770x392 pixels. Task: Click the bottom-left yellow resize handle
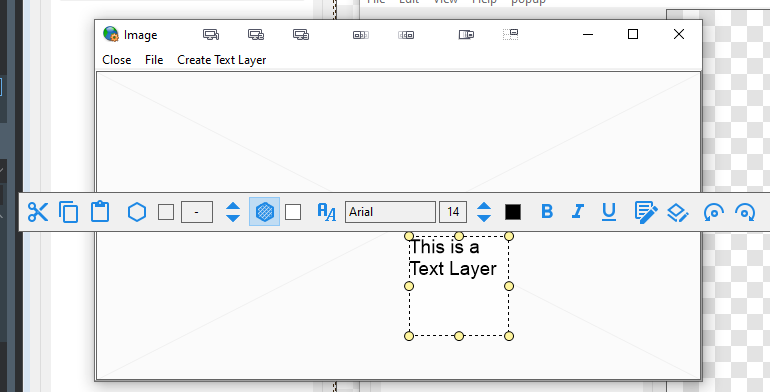pyautogui.click(x=409, y=336)
